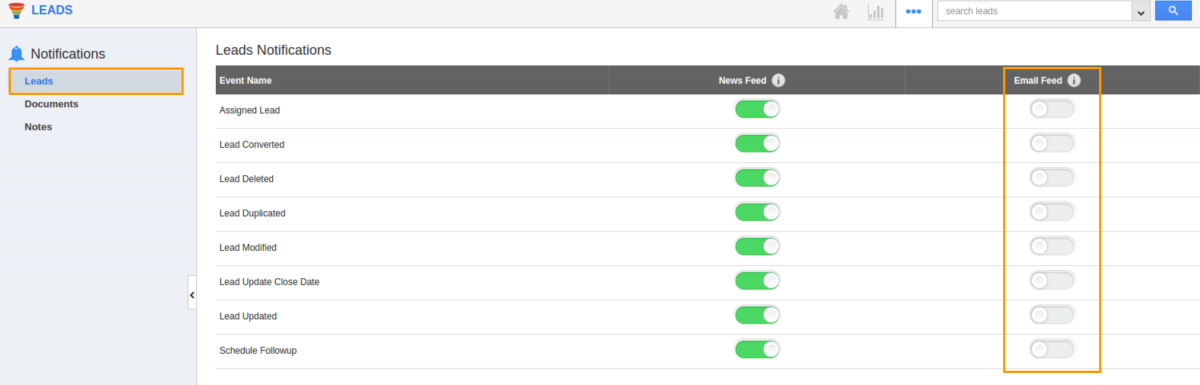The image size is (1200, 385).
Task: Open Notes notifications section
Action: tap(38, 127)
